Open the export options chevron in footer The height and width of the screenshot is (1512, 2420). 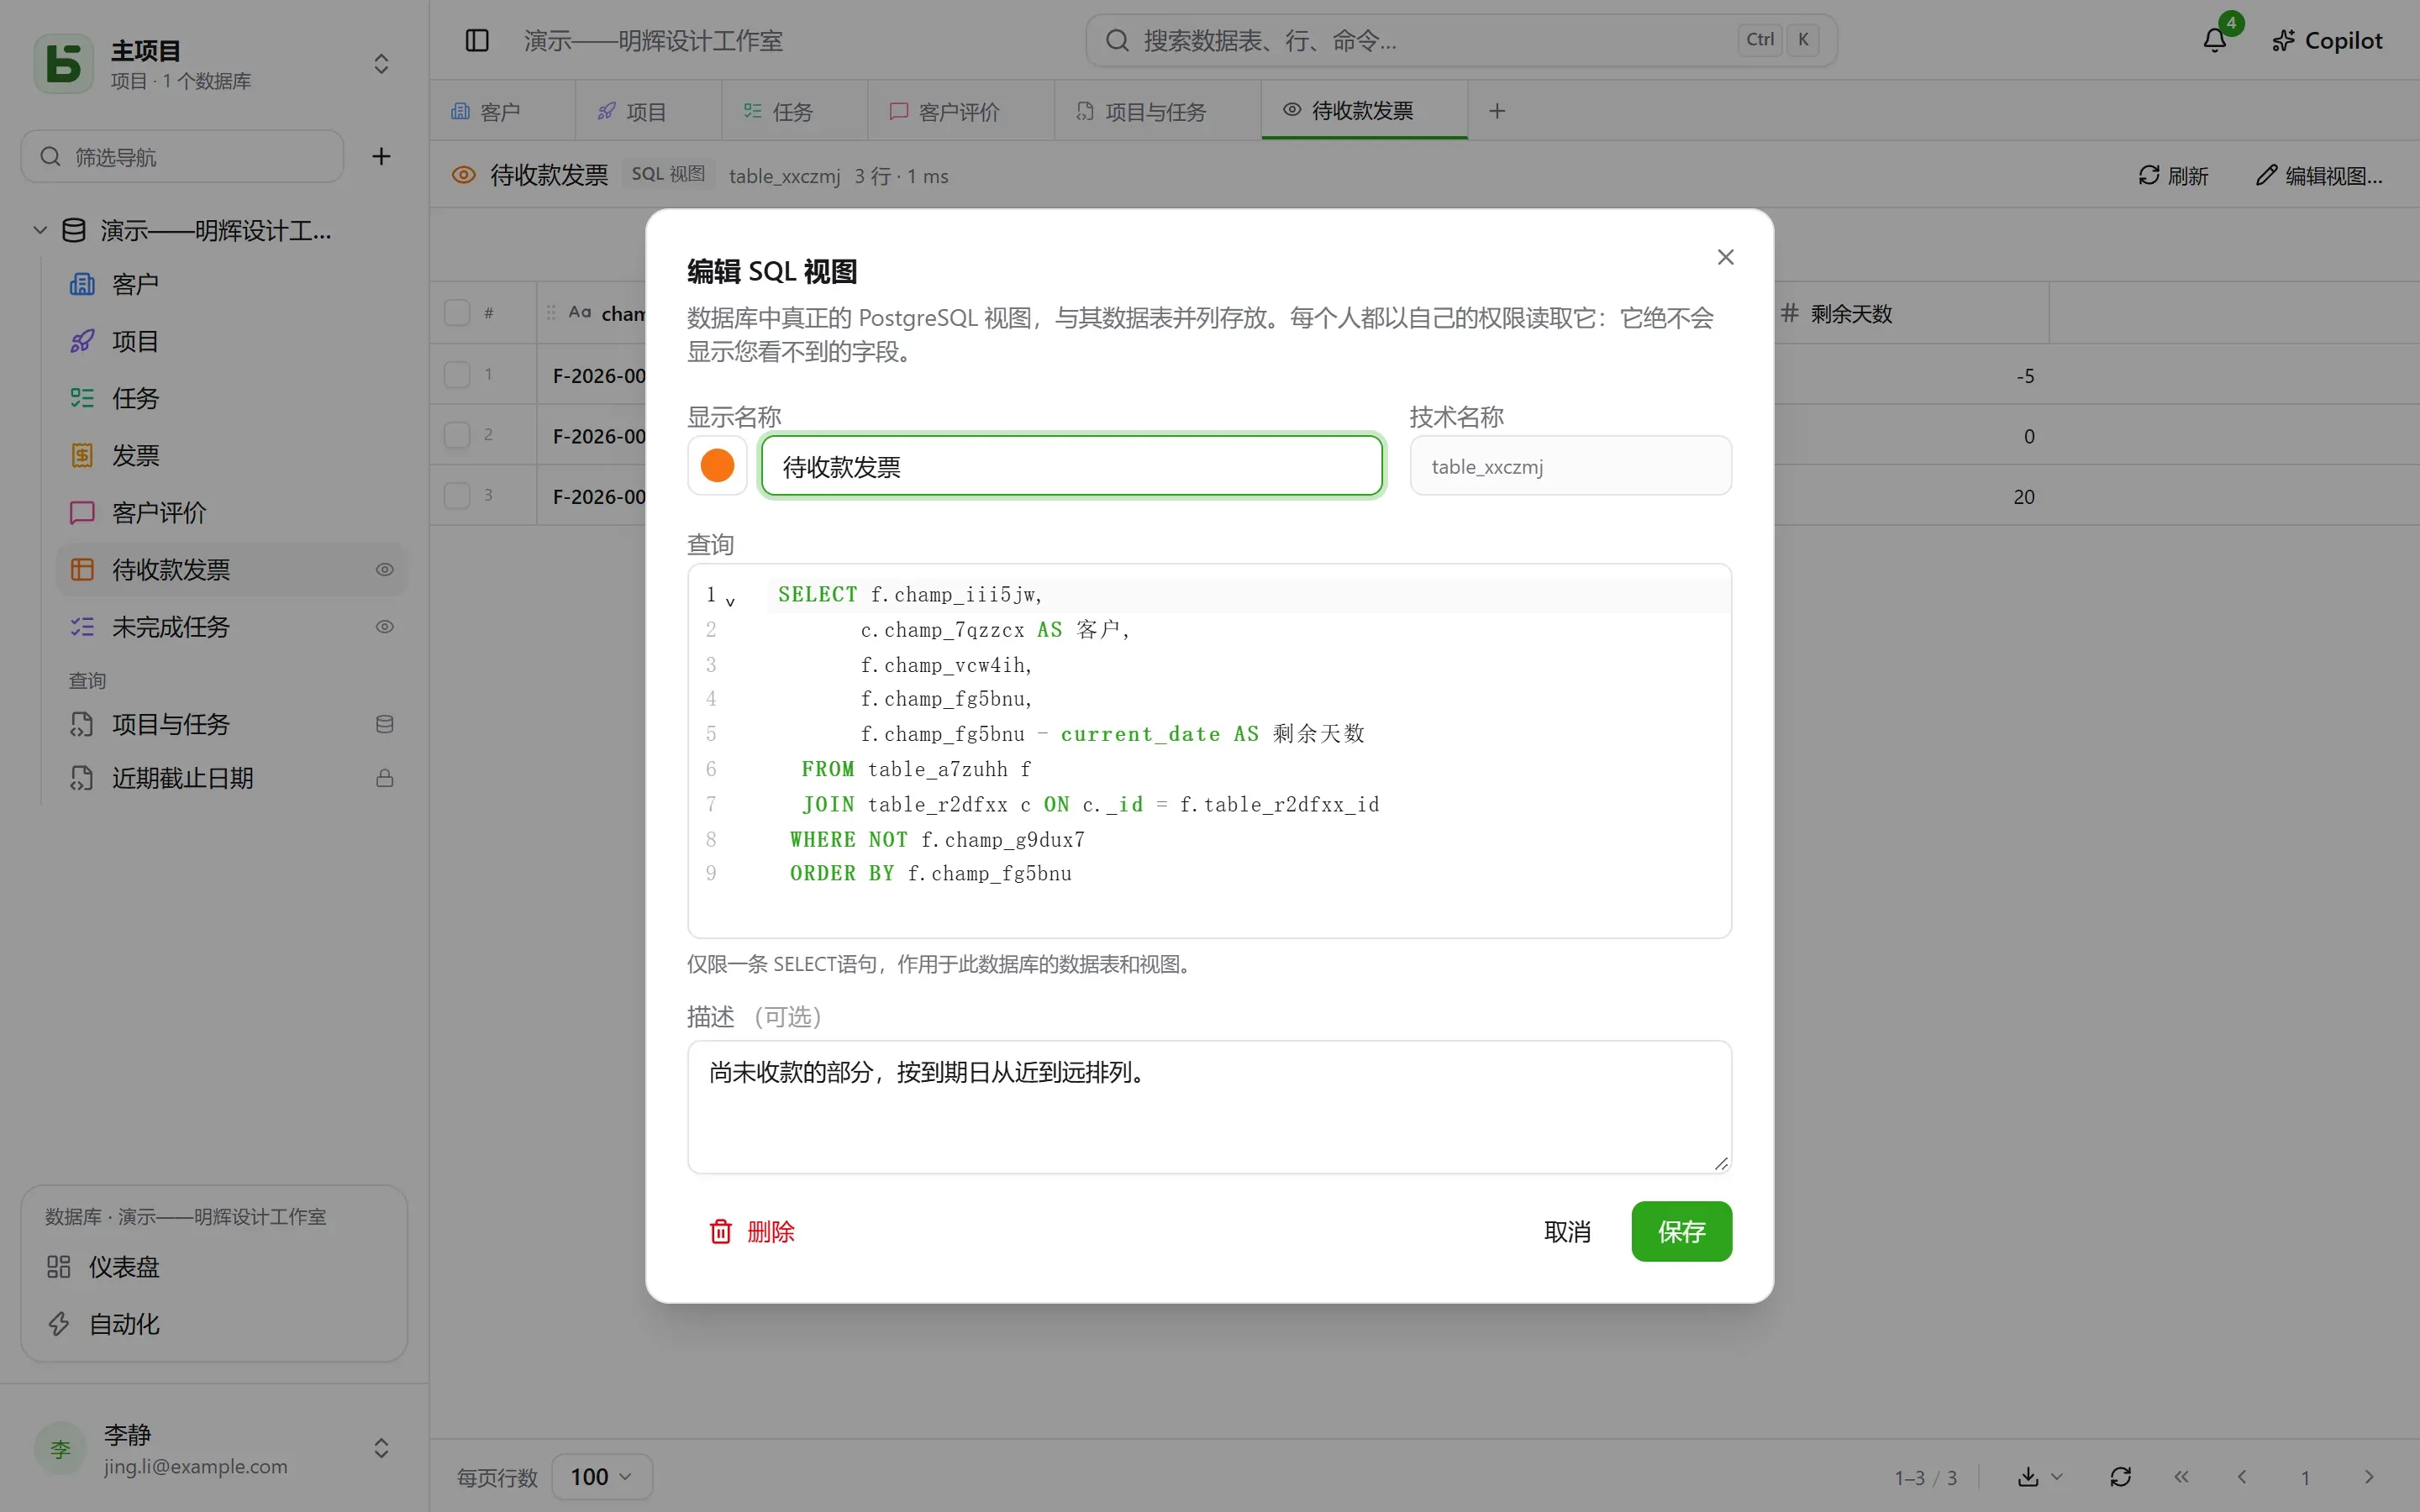pyautogui.click(x=2057, y=1477)
